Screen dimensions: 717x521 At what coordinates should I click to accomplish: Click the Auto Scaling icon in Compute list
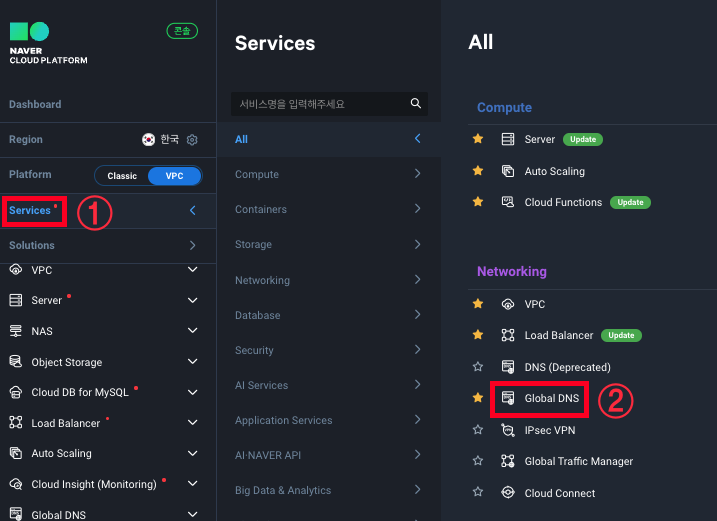(508, 171)
